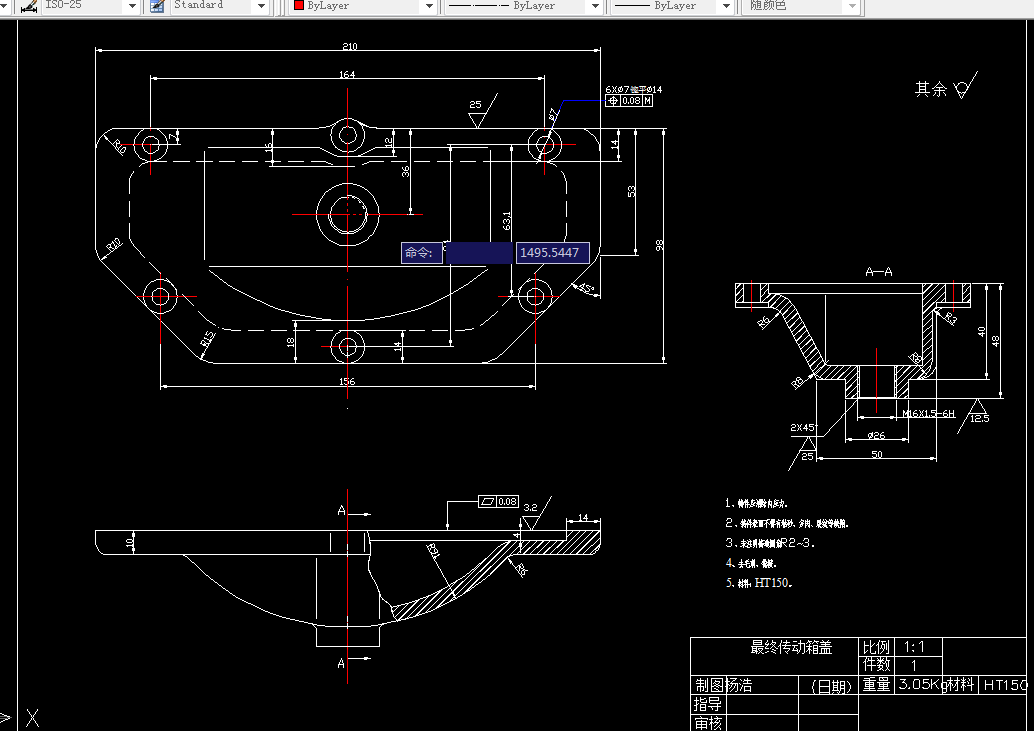
Task: Open the 随颜色 plot style dropdown
Action: 852,6
